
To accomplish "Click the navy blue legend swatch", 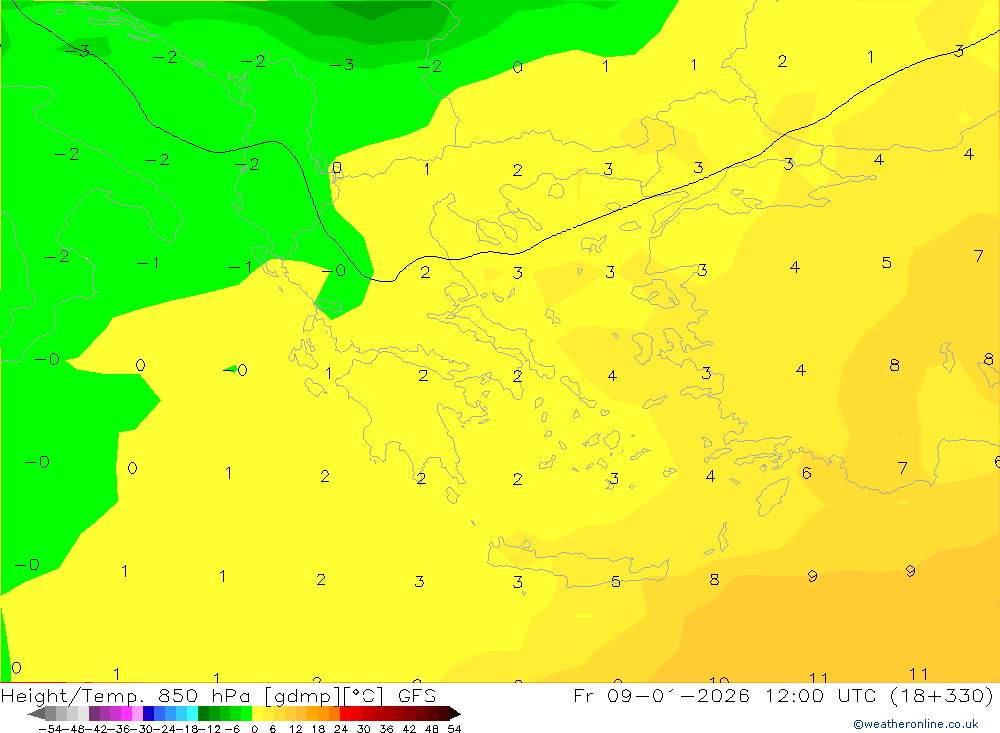I will click(148, 714).
